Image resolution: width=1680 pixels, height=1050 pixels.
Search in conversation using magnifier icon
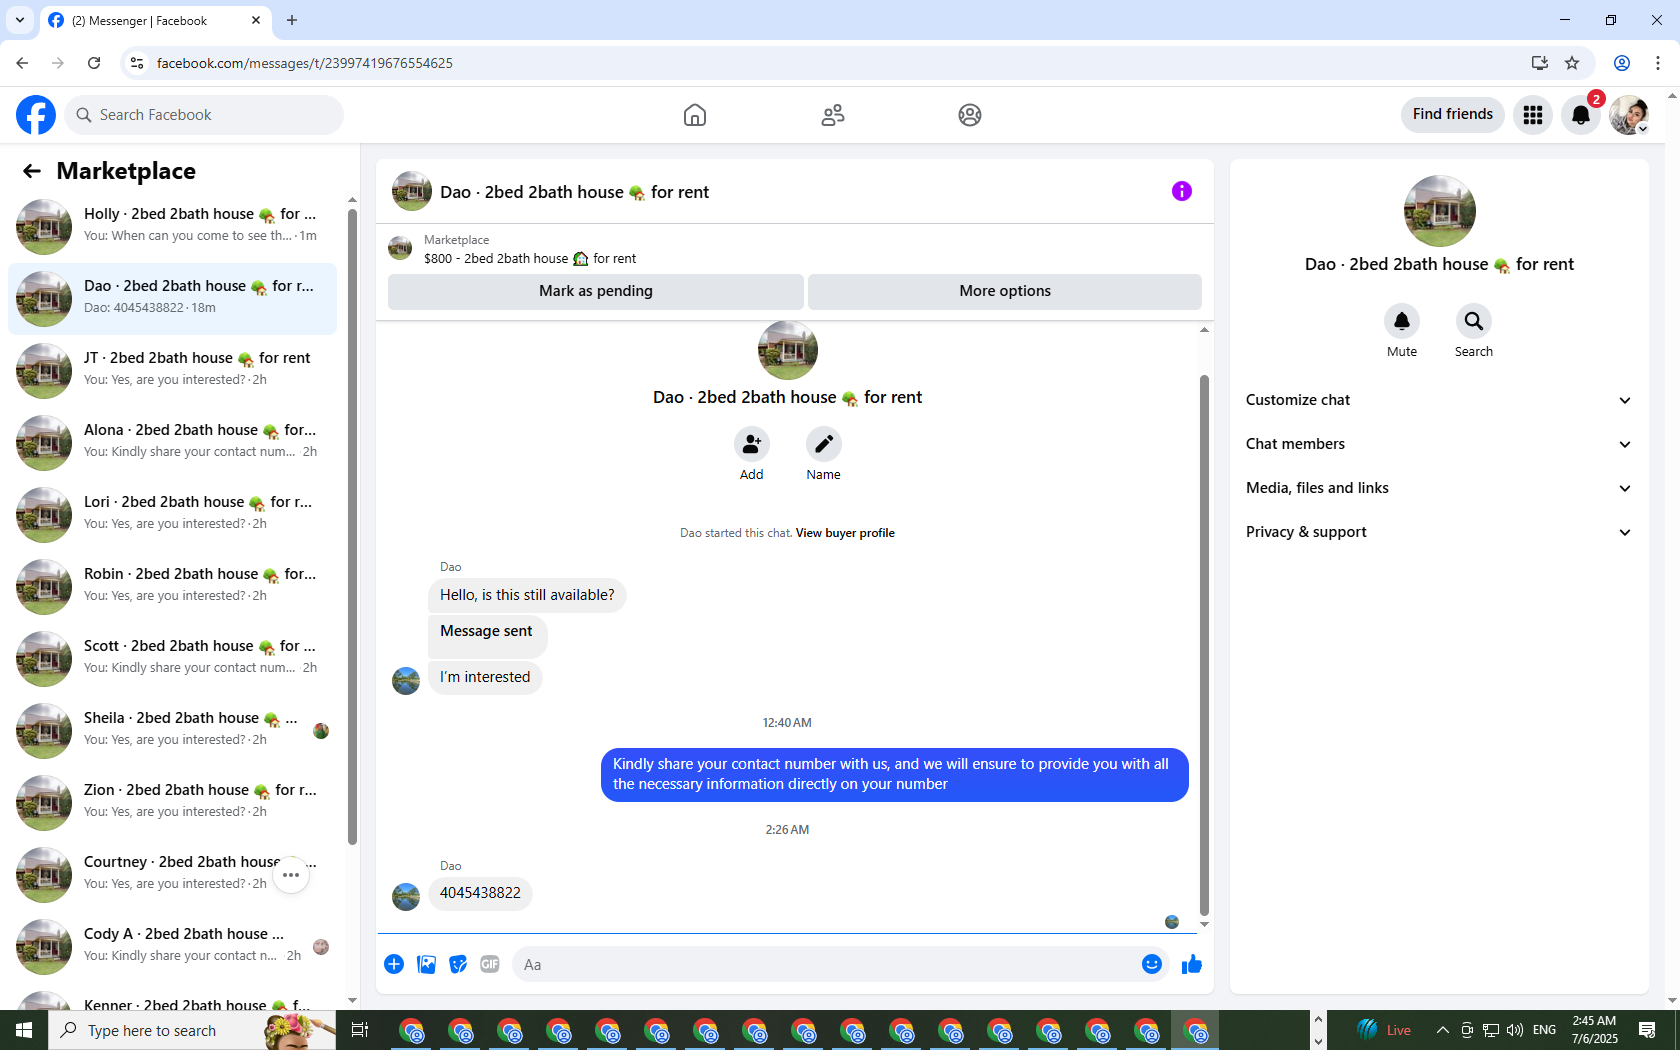(x=1474, y=321)
